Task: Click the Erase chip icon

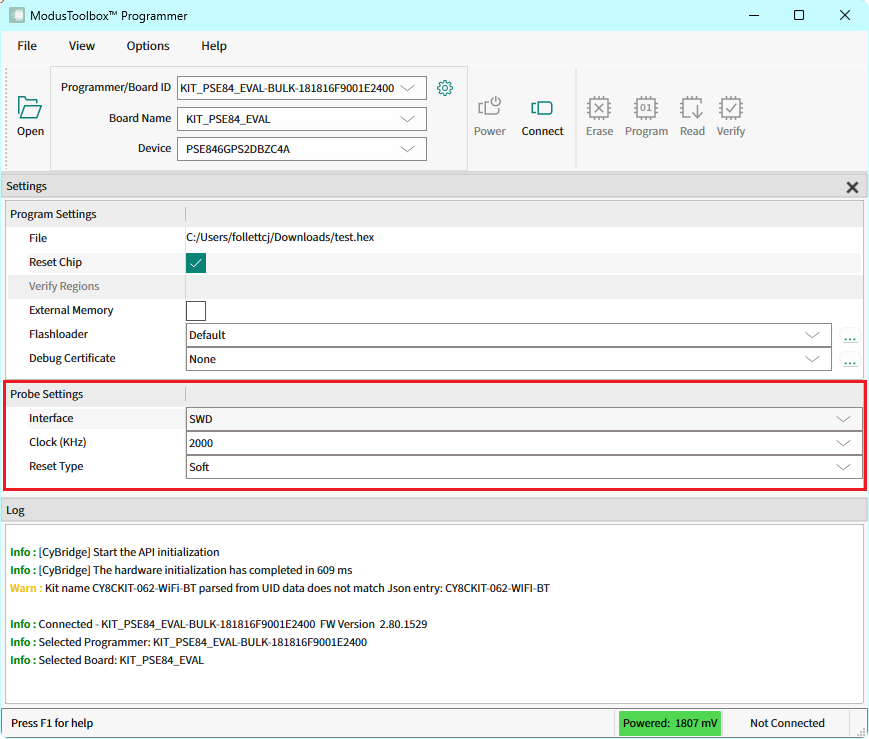Action: [x=599, y=108]
